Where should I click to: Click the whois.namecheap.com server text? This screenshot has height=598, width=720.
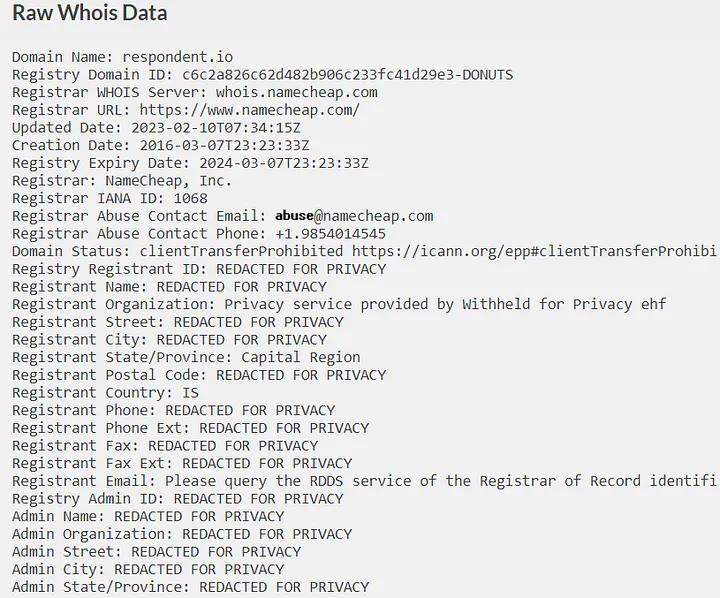(x=297, y=92)
